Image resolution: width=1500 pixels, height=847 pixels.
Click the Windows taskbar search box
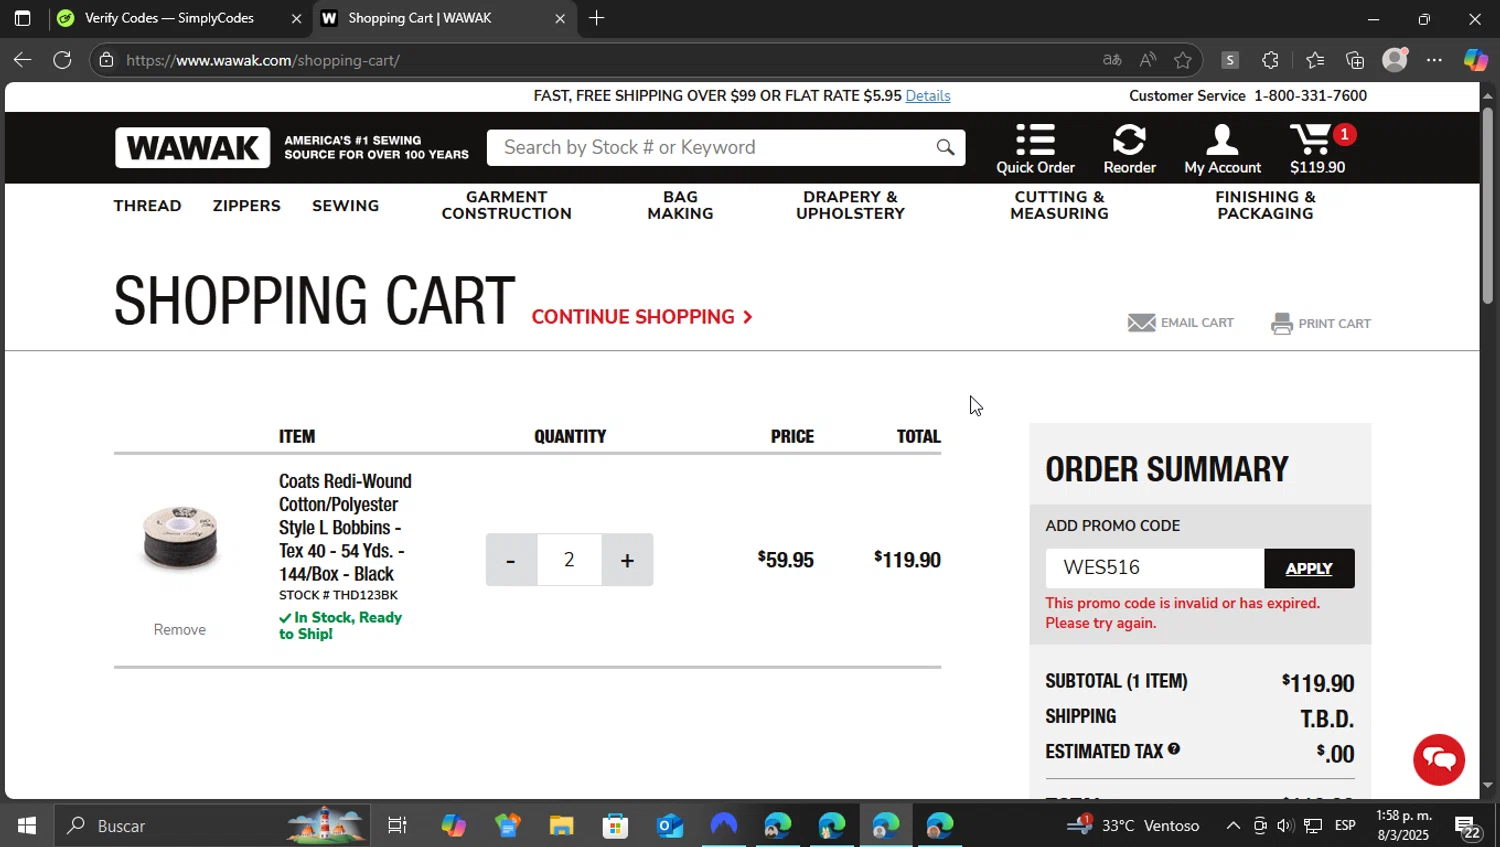[x=211, y=826]
